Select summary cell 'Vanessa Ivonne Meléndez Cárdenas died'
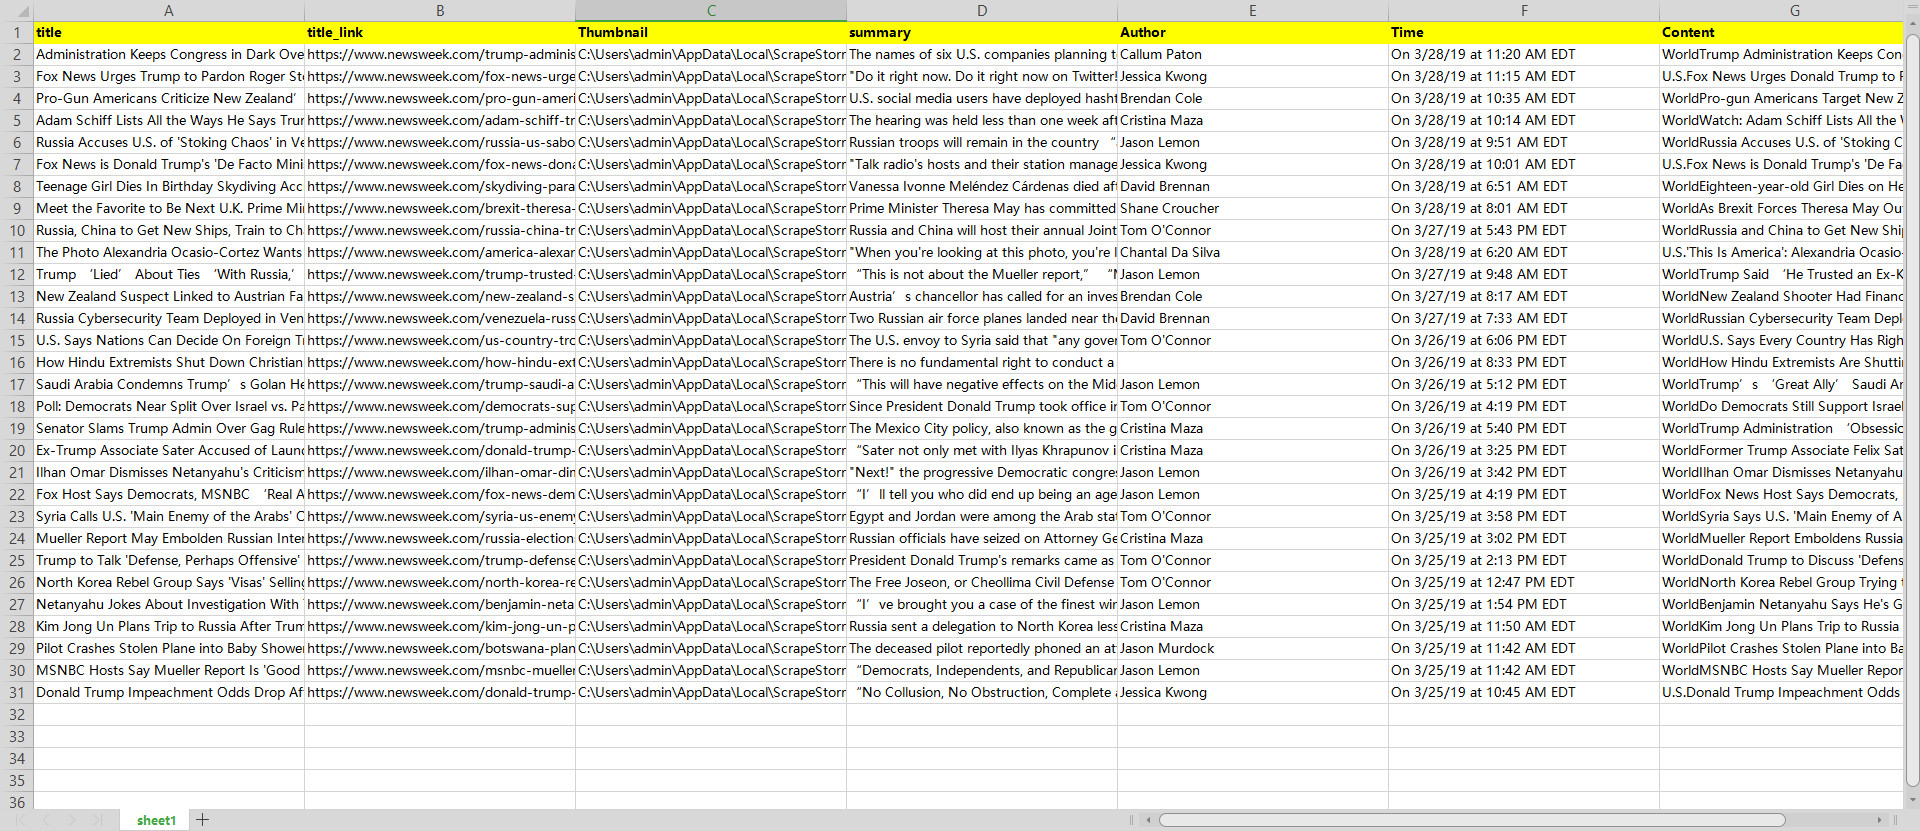 pyautogui.click(x=982, y=186)
